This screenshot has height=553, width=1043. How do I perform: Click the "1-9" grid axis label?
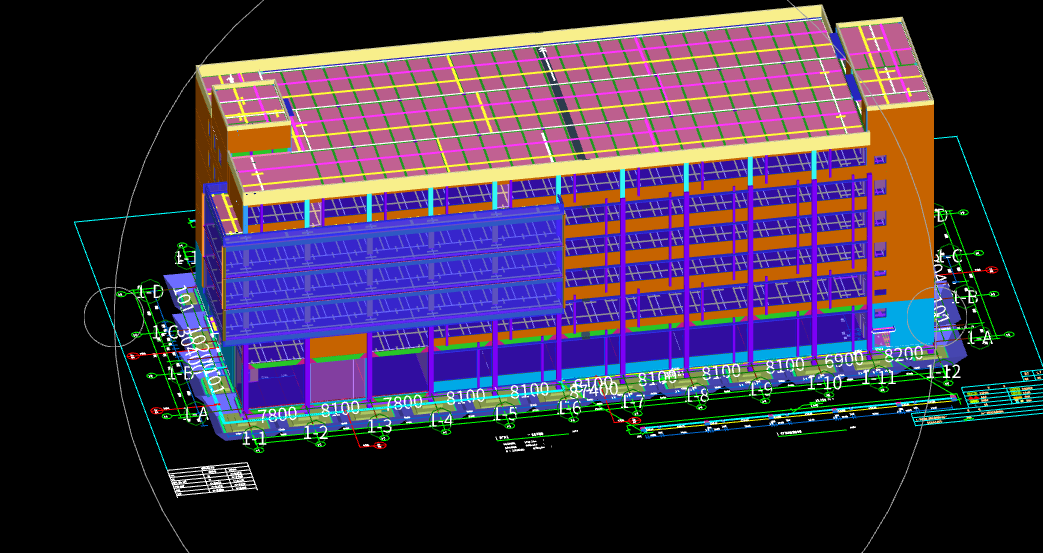click(761, 389)
